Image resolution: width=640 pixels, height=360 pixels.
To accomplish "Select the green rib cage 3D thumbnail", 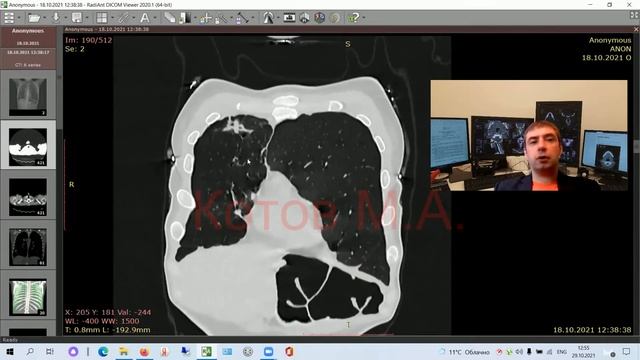I will click(x=28, y=297).
